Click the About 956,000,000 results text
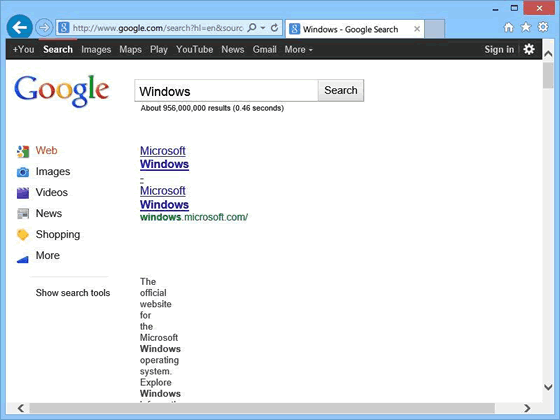This screenshot has height=420, width=560. pyautogui.click(x=212, y=108)
